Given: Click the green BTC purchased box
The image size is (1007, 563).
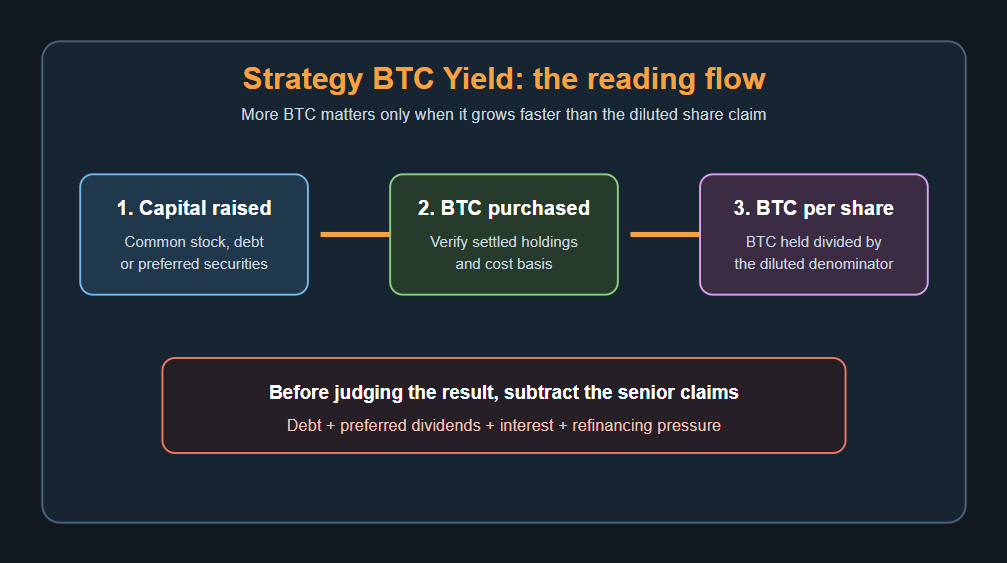Looking at the screenshot, I should pyautogui.click(x=504, y=234).
